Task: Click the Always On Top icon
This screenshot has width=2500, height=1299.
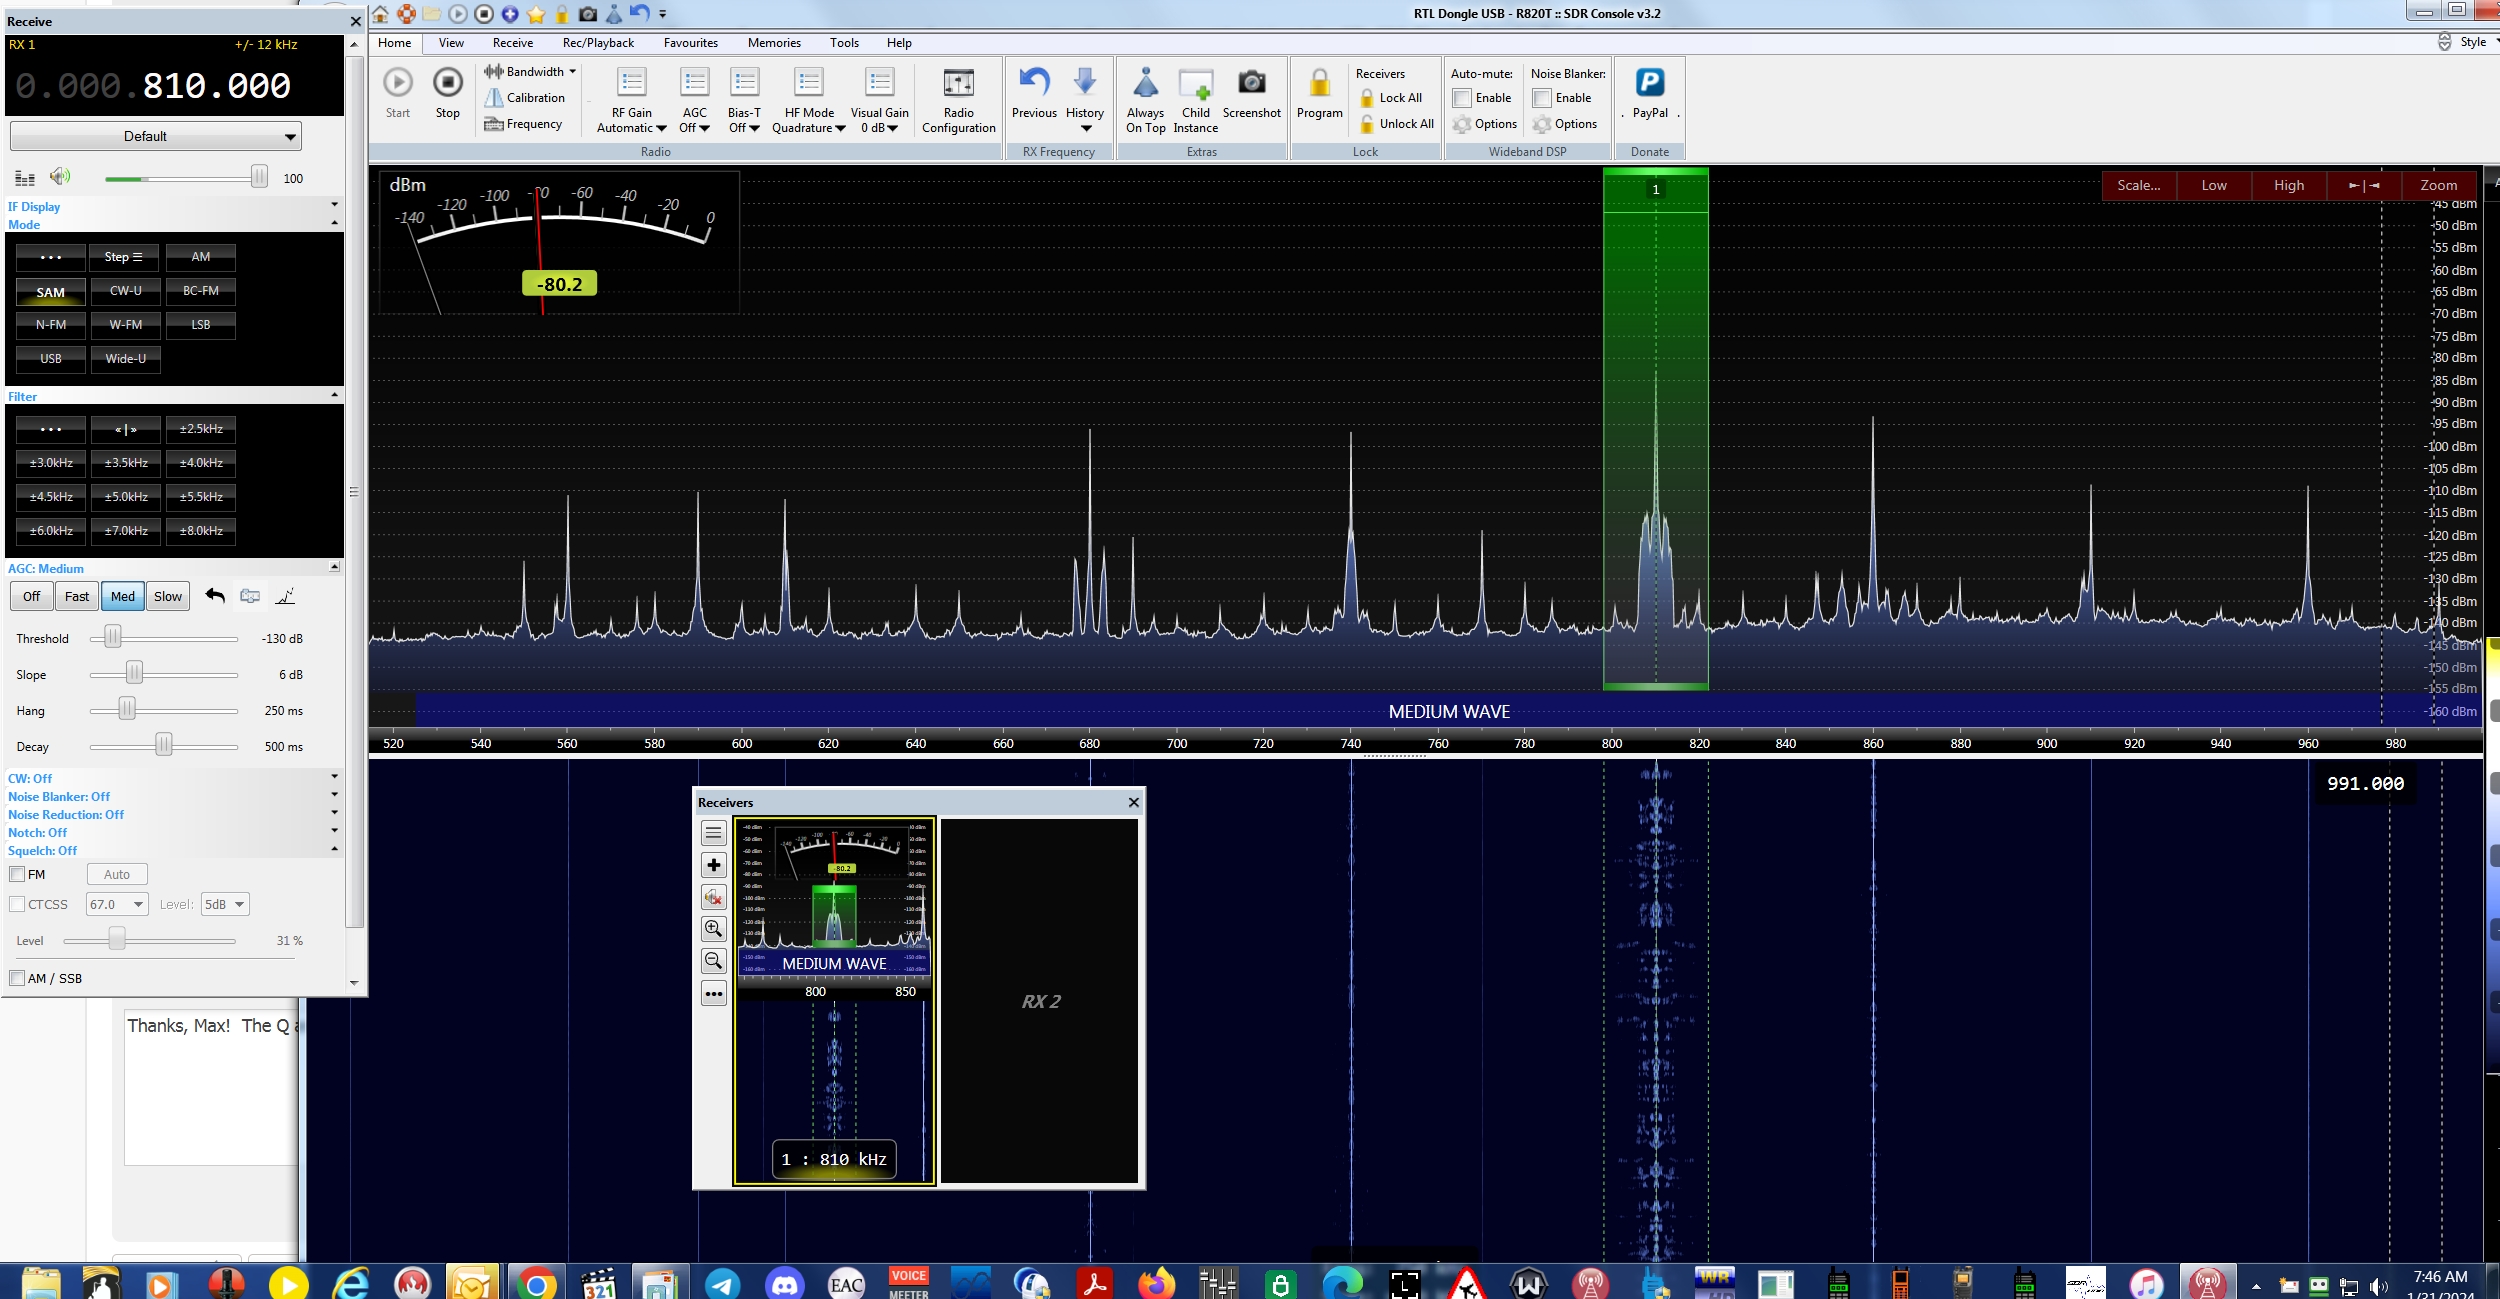Action: pos(1145,84)
